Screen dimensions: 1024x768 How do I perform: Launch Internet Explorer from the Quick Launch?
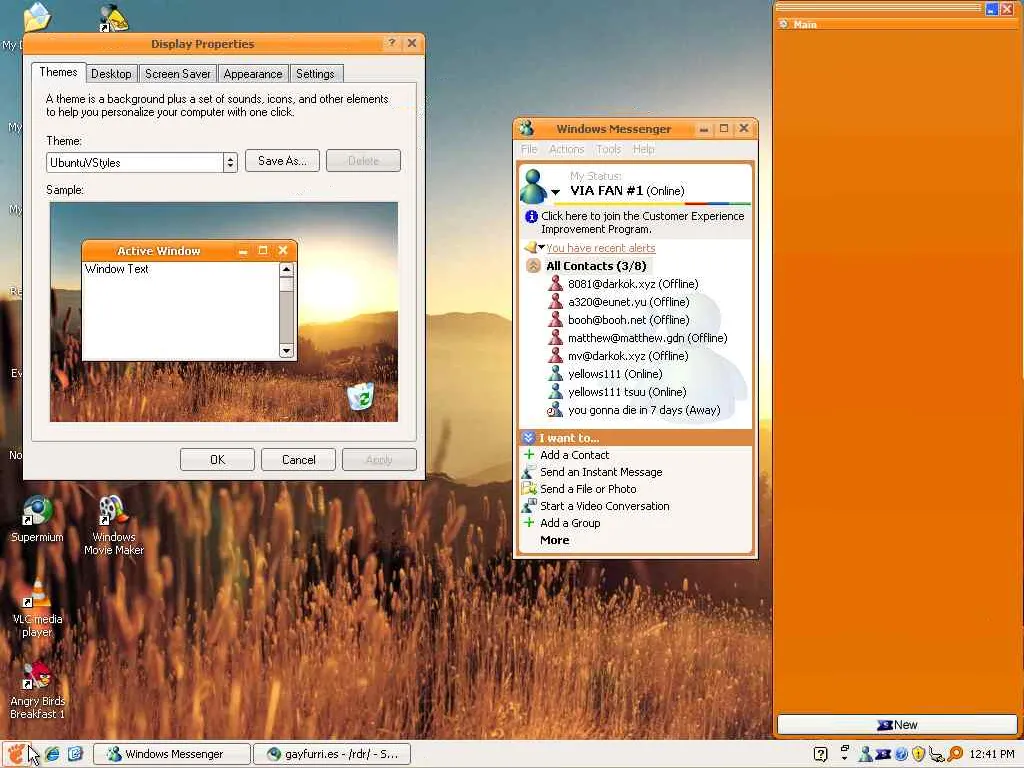click(52, 754)
